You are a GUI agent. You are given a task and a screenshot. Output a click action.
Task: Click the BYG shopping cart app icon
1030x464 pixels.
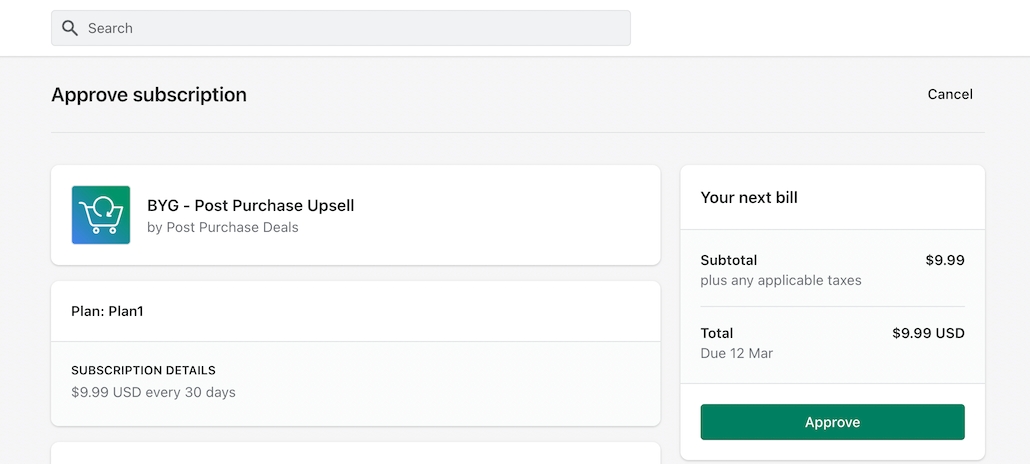pyautogui.click(x=101, y=215)
